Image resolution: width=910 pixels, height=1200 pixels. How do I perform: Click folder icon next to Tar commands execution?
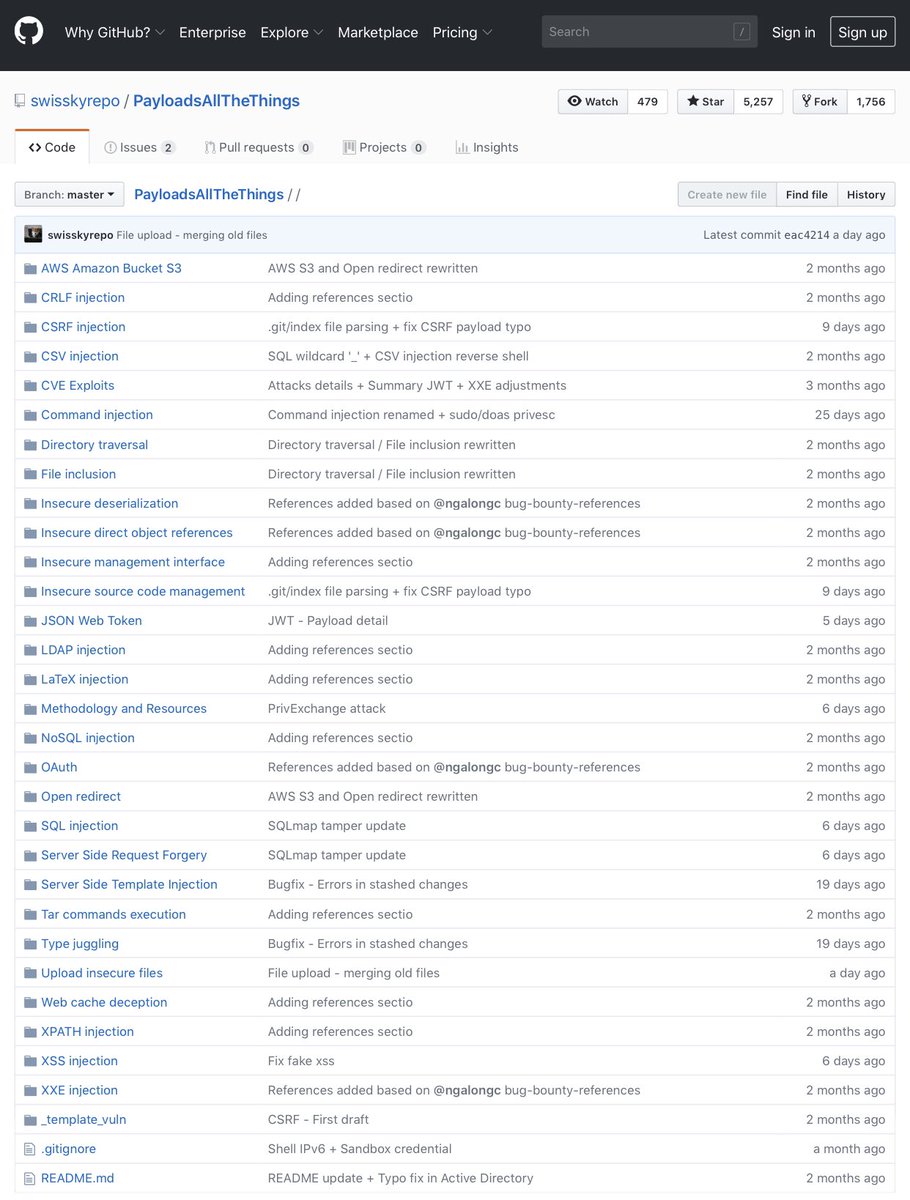pos(30,914)
